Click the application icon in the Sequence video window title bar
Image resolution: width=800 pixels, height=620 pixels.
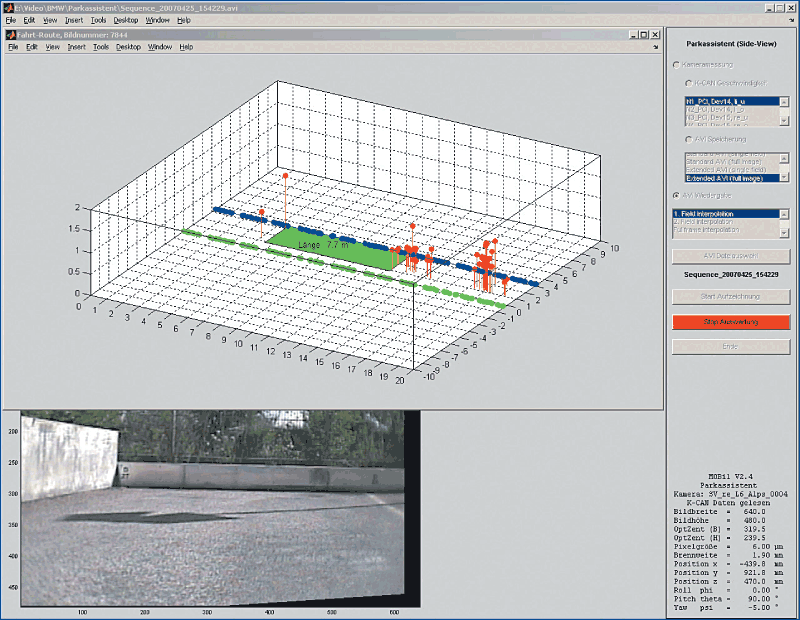(7, 8)
